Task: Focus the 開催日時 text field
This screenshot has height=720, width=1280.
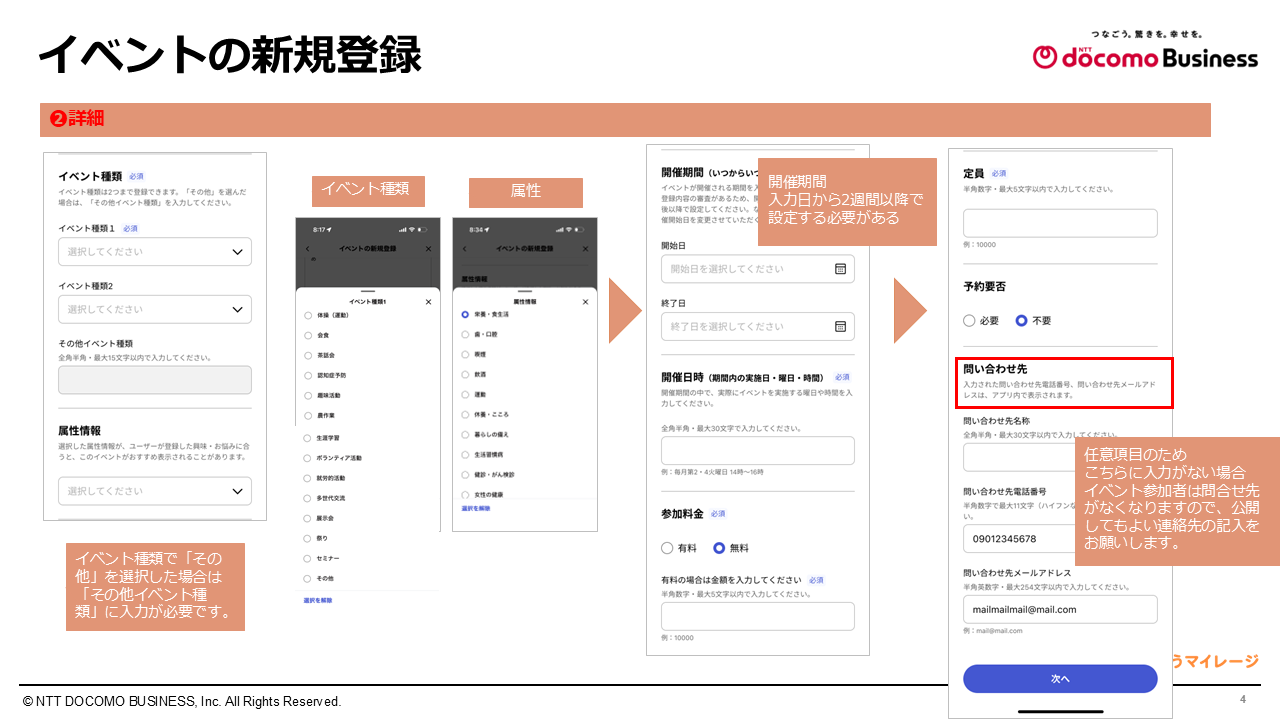Action: [x=758, y=451]
